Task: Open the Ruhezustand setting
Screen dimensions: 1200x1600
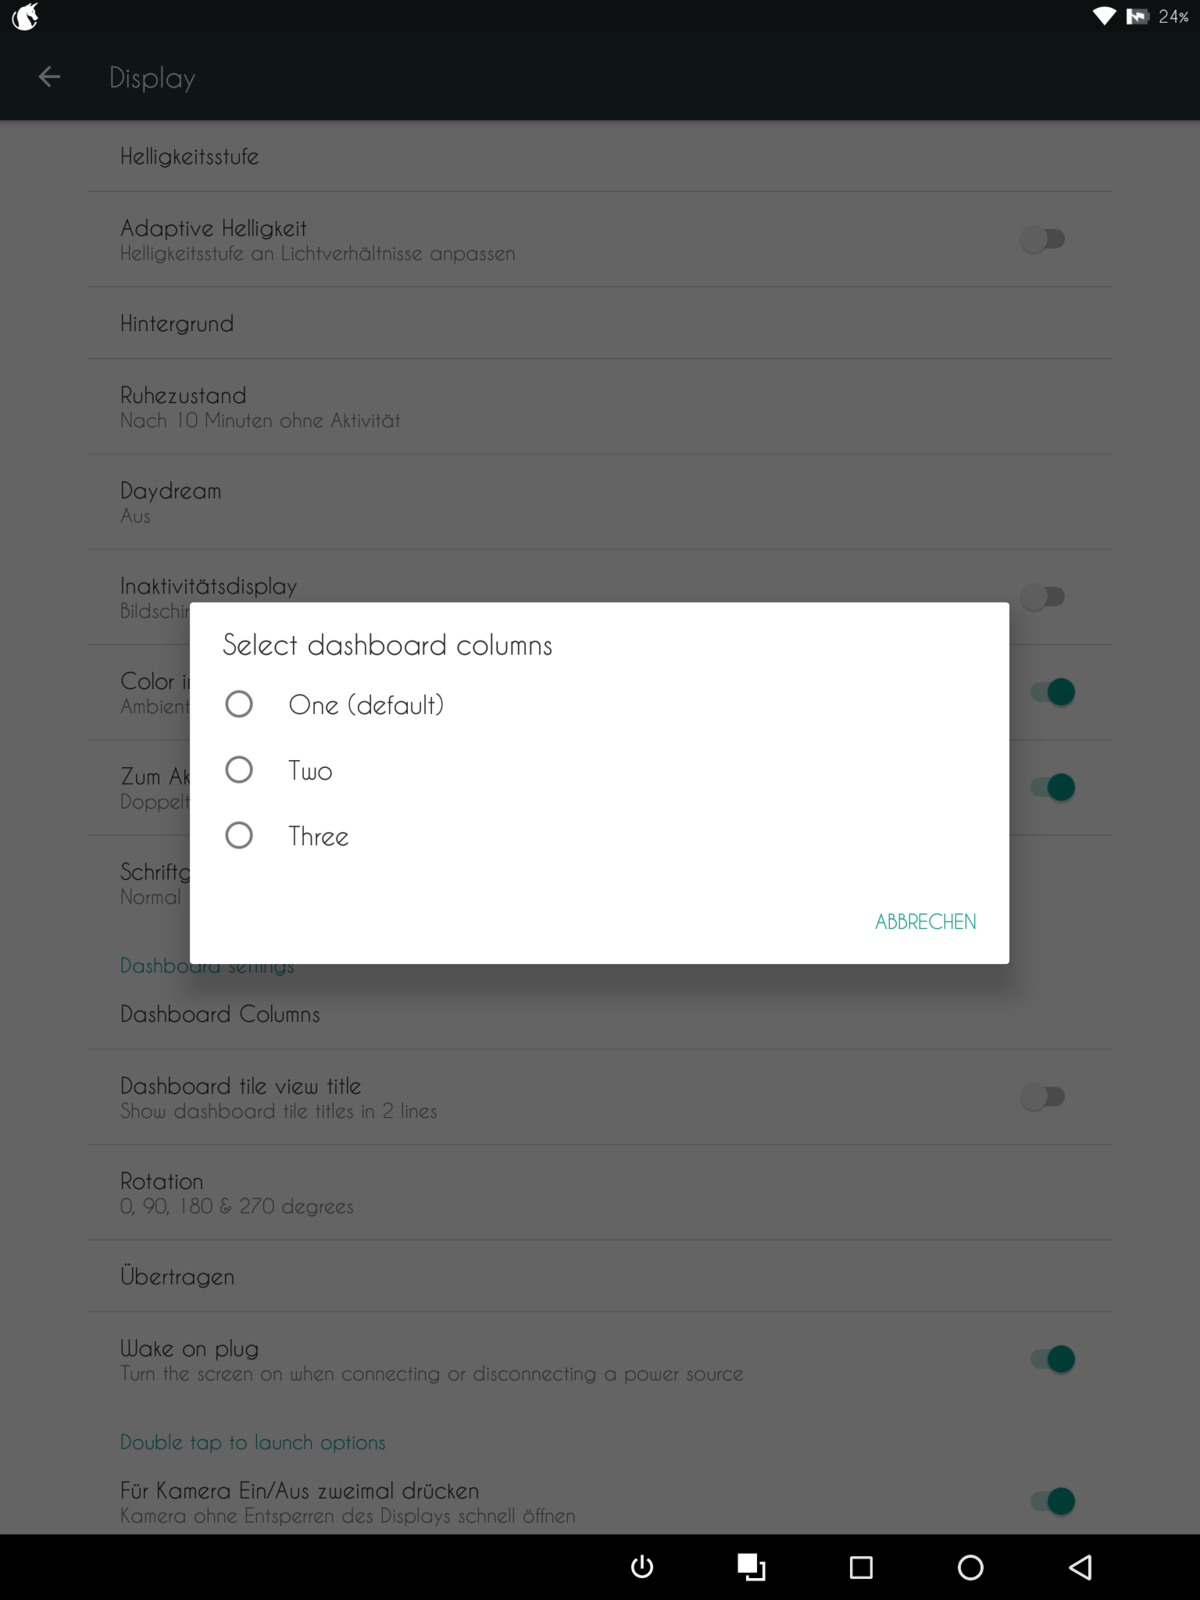Action: pos(260,407)
